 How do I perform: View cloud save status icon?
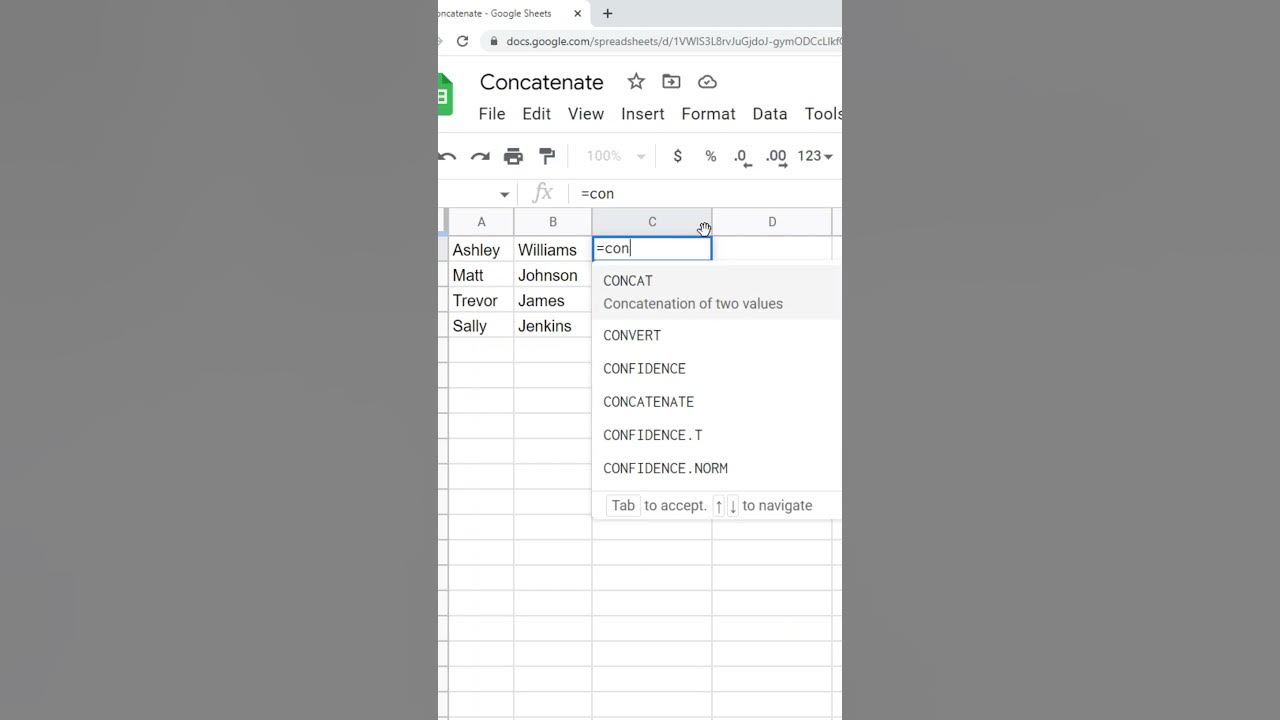point(707,82)
